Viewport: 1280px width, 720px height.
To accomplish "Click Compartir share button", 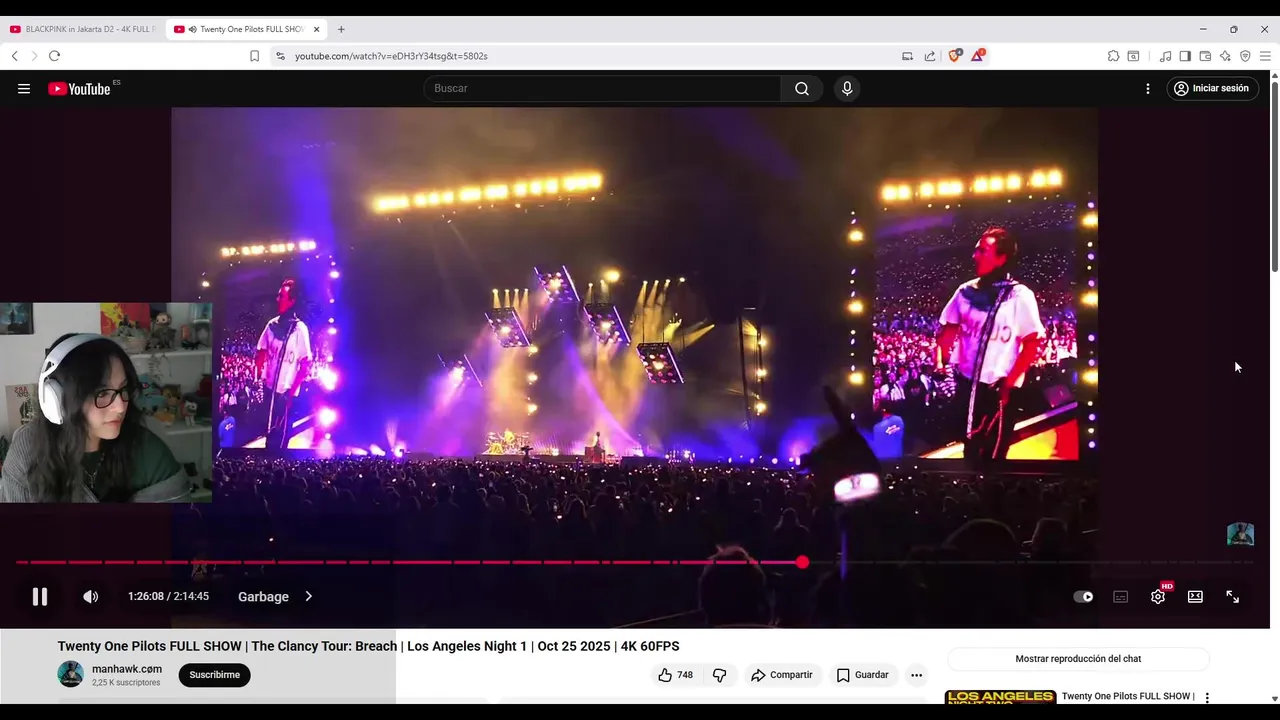I will click(781, 675).
